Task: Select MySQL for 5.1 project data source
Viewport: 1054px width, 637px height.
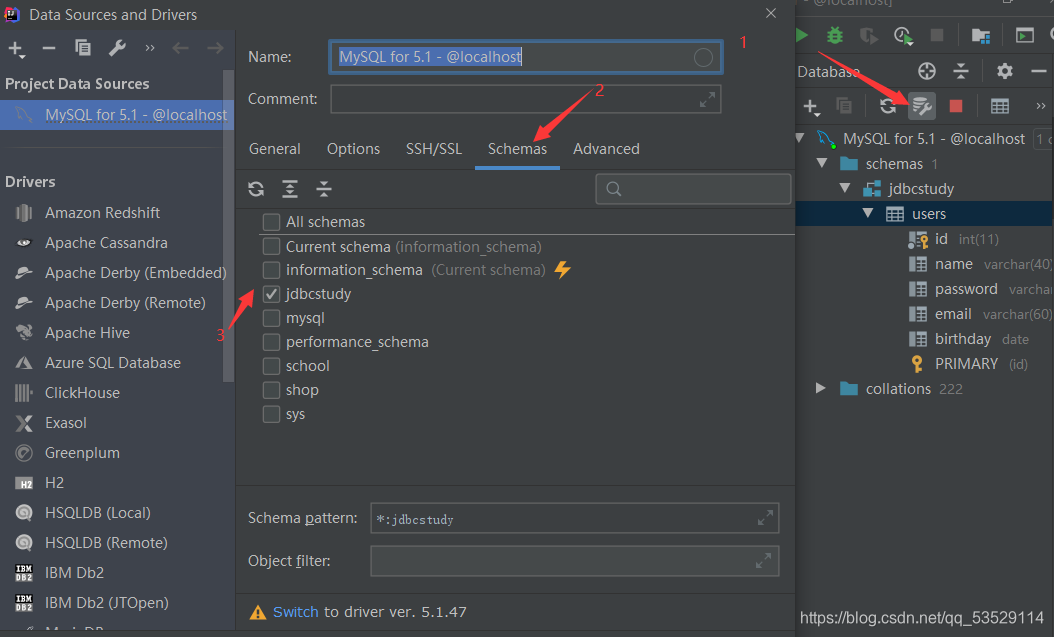Action: tap(117, 115)
